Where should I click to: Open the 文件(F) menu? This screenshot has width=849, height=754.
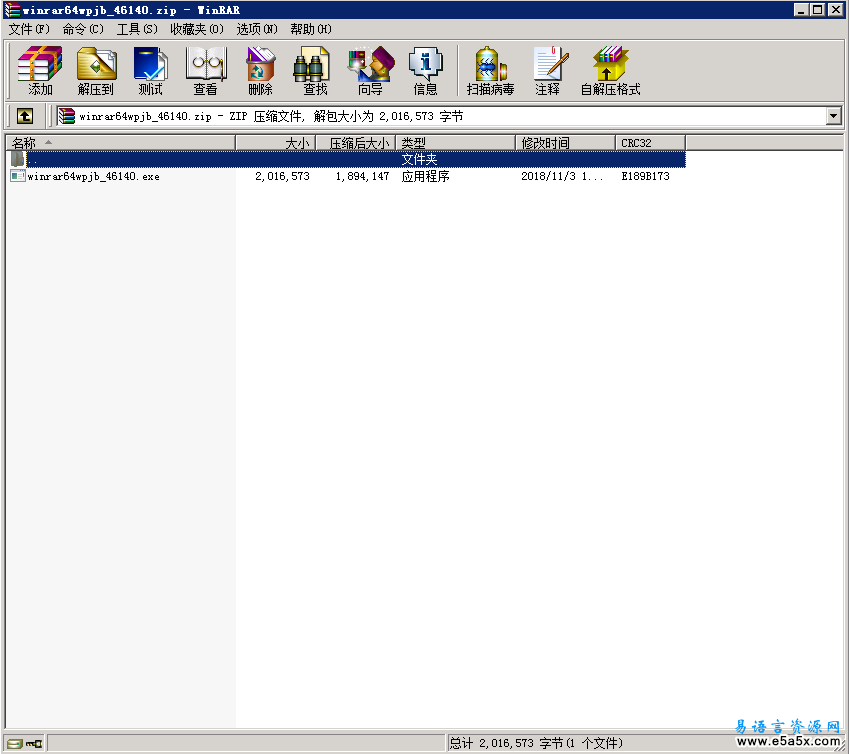[x=29, y=29]
